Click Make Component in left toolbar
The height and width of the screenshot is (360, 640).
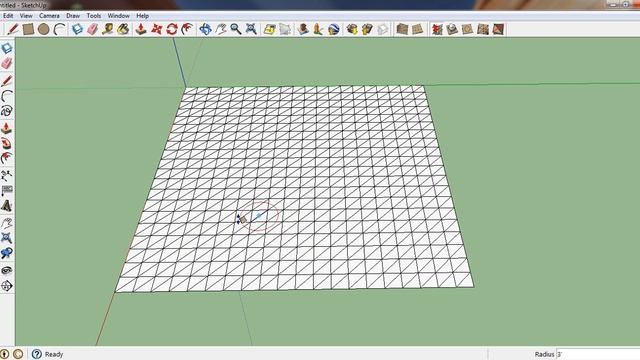click(7, 48)
